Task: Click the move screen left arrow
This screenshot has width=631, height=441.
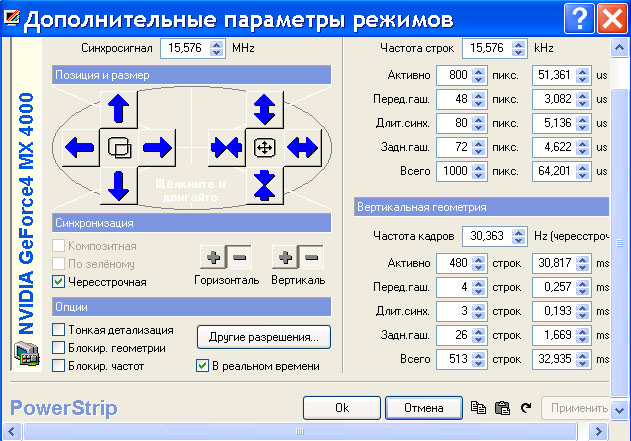Action: click(79, 148)
